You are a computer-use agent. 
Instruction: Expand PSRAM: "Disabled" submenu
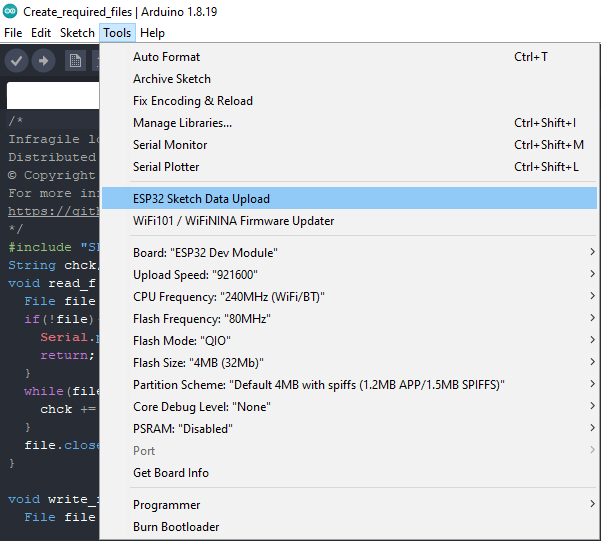349,429
